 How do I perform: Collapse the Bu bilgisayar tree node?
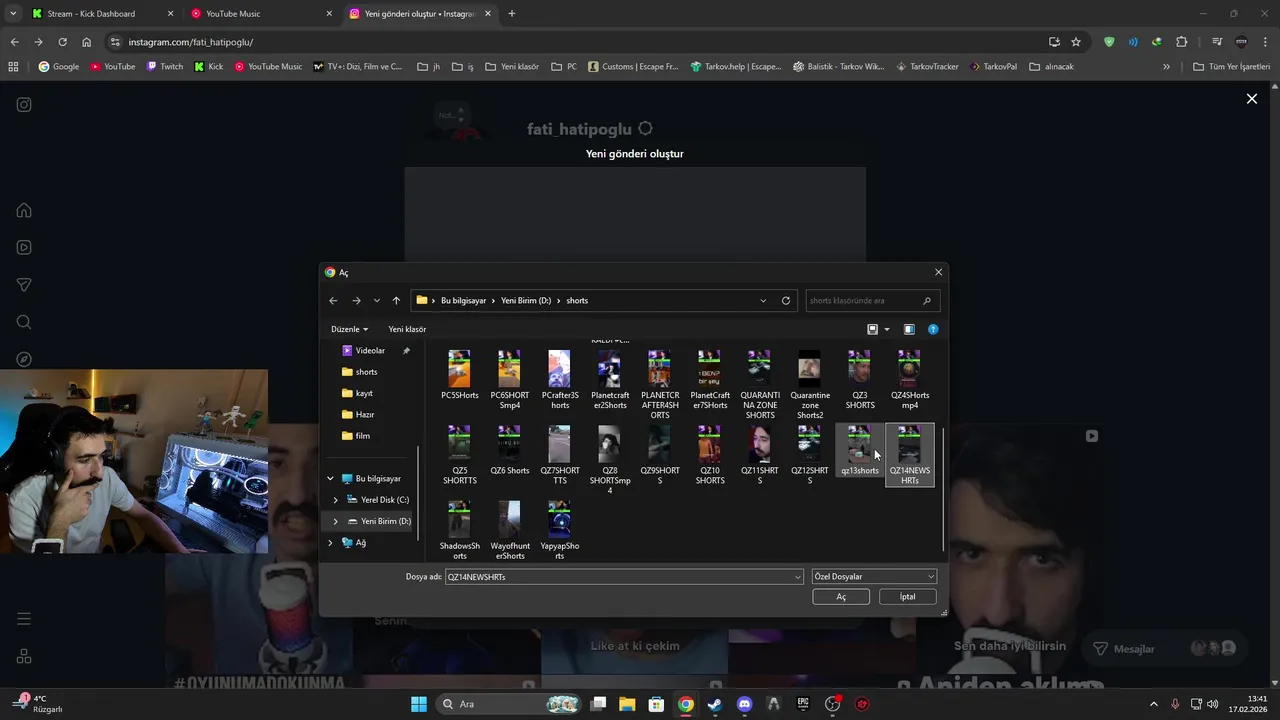pyautogui.click(x=330, y=479)
